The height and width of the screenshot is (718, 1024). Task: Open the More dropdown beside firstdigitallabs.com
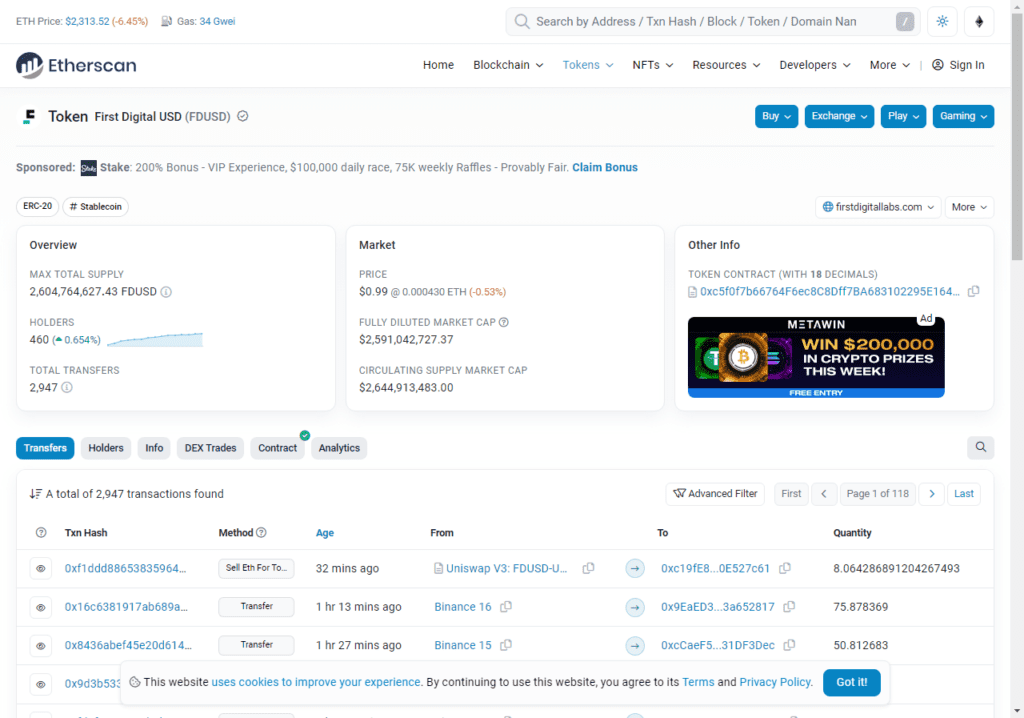[x=969, y=207]
